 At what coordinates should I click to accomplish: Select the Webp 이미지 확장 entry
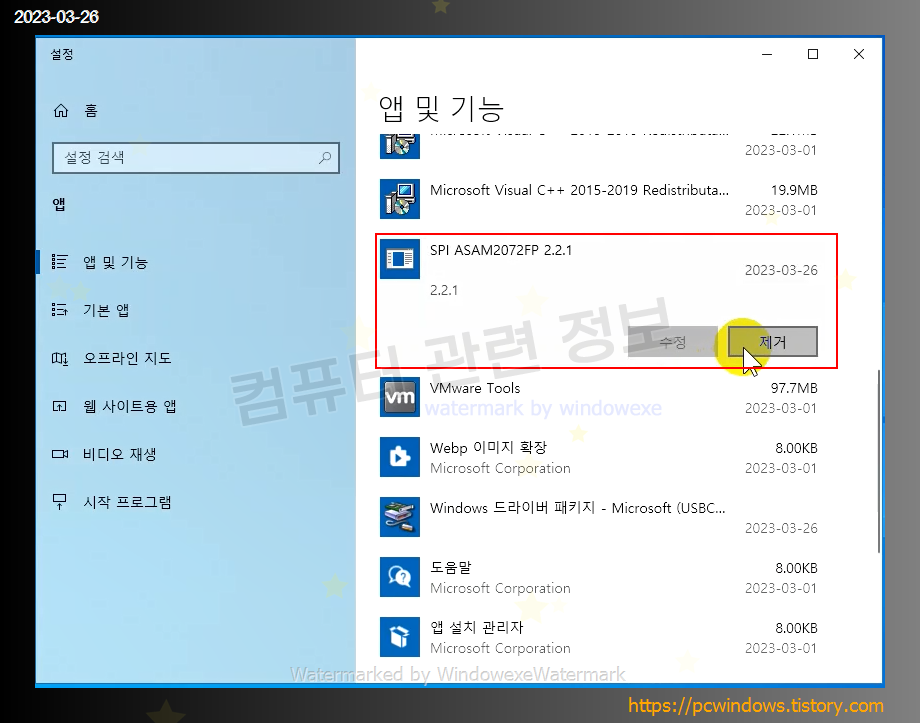(x=488, y=448)
